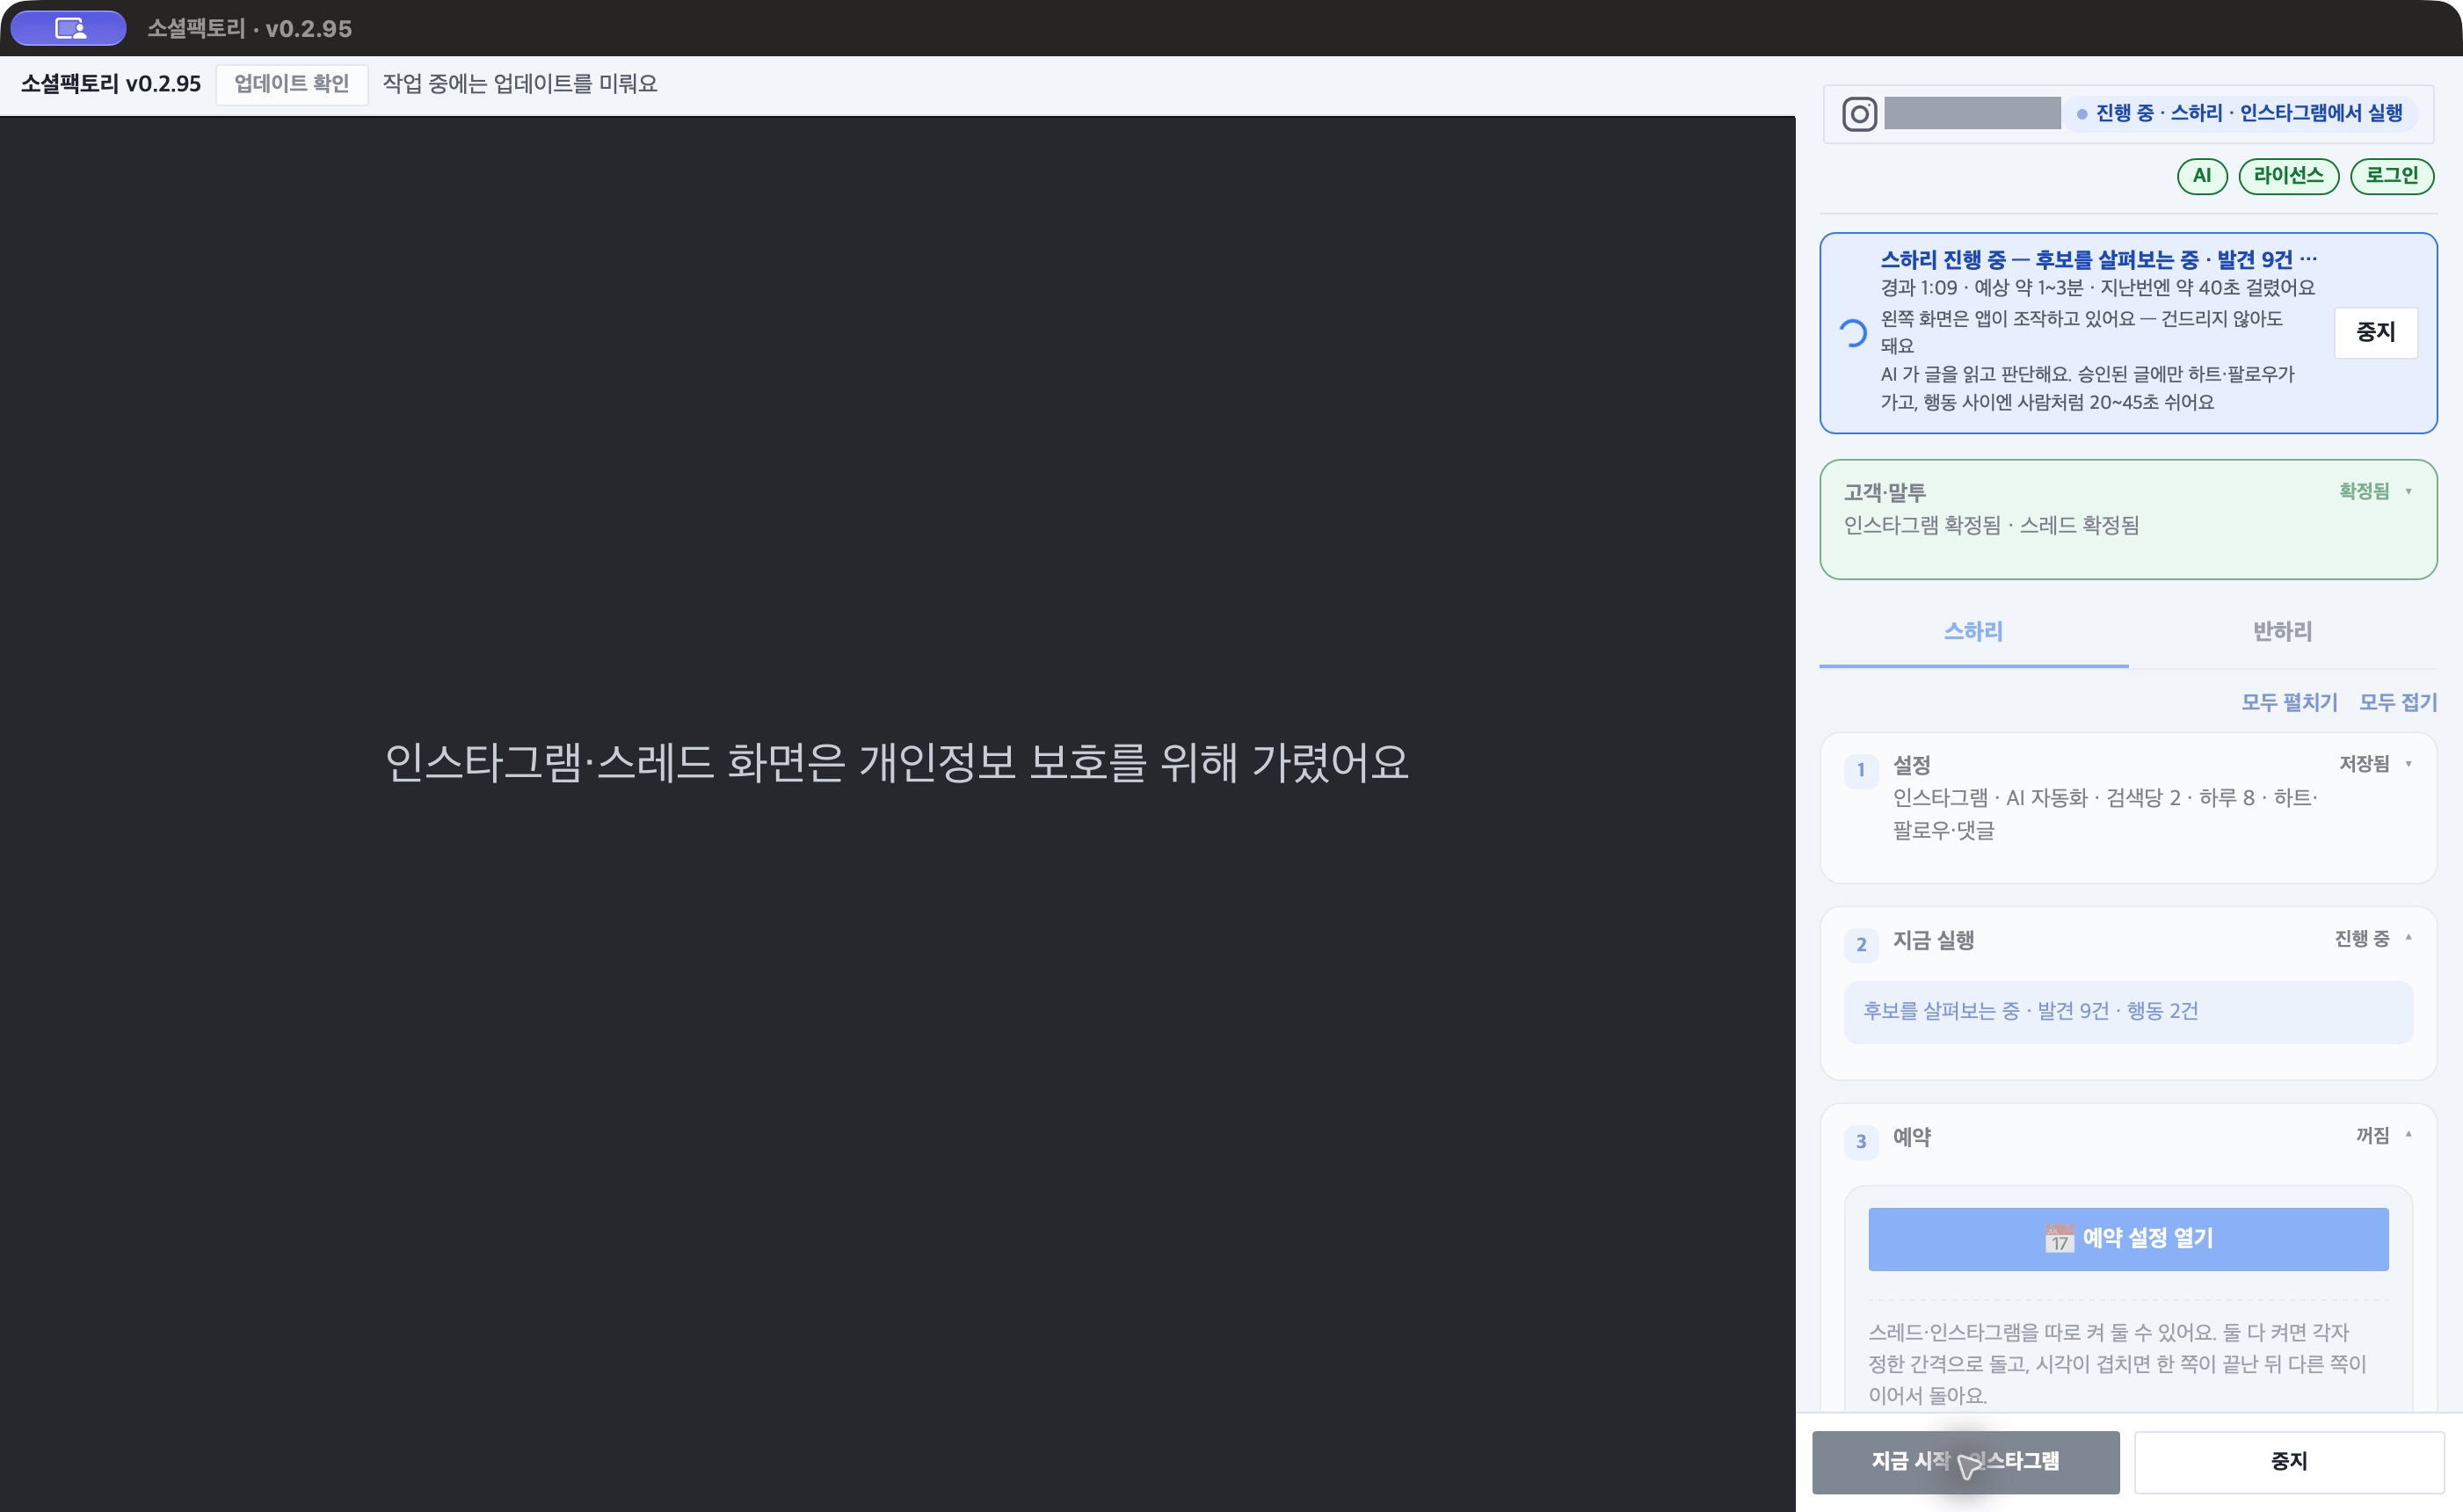The height and width of the screenshot is (1512, 2463).
Task: Click 모두 접기 link
Action: point(2397,702)
